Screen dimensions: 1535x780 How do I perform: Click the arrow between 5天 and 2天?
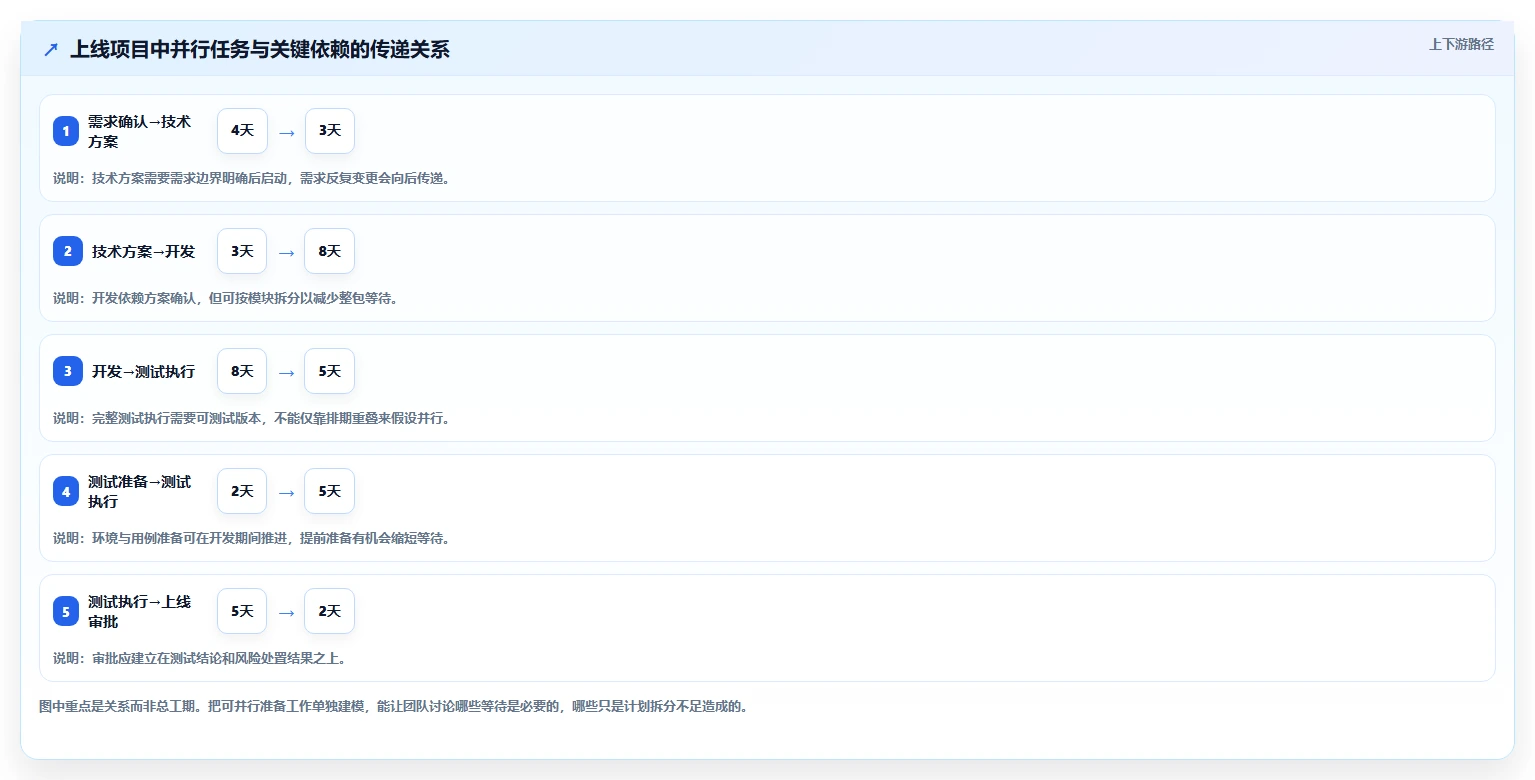point(286,612)
